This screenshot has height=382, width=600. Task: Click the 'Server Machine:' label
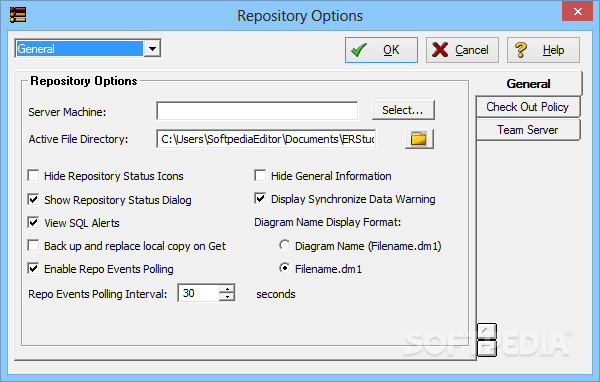coord(67,112)
